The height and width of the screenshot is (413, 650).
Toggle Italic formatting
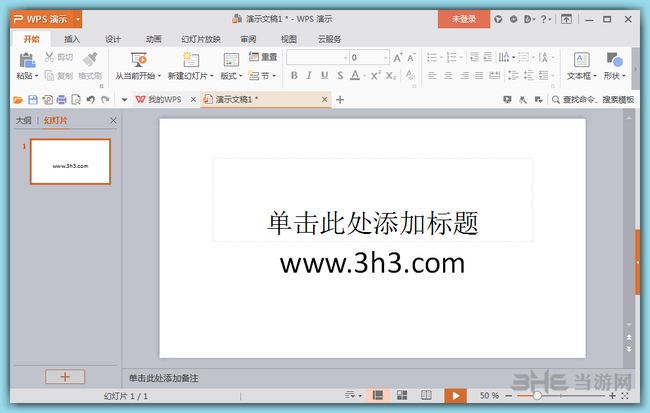tap(309, 75)
